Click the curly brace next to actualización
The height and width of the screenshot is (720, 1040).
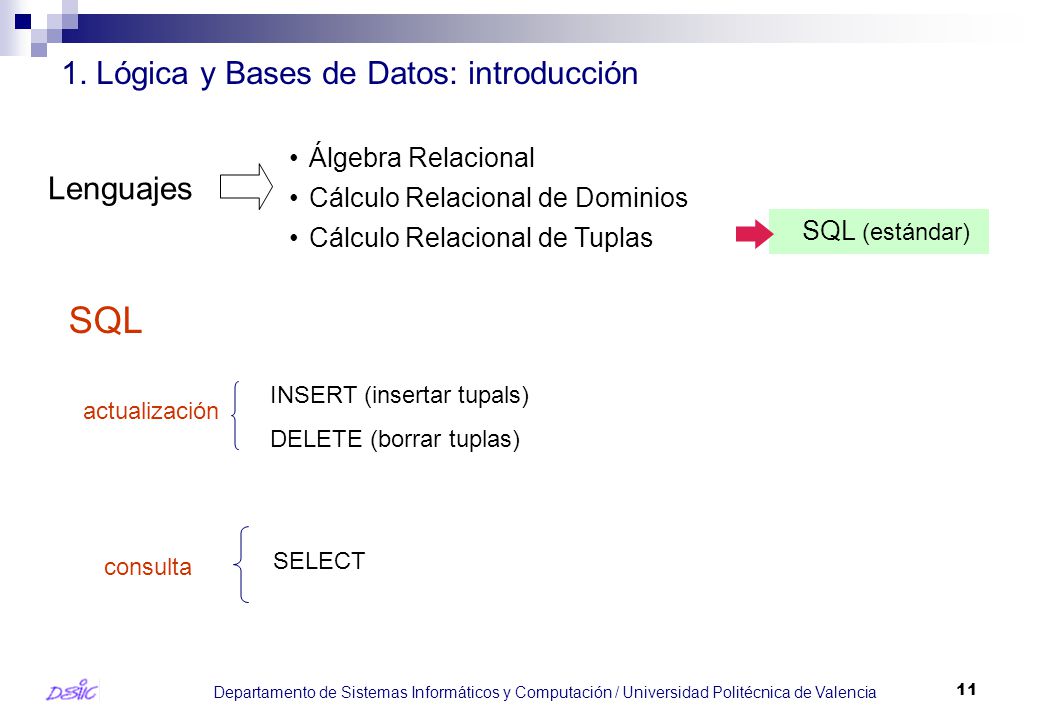click(x=235, y=415)
